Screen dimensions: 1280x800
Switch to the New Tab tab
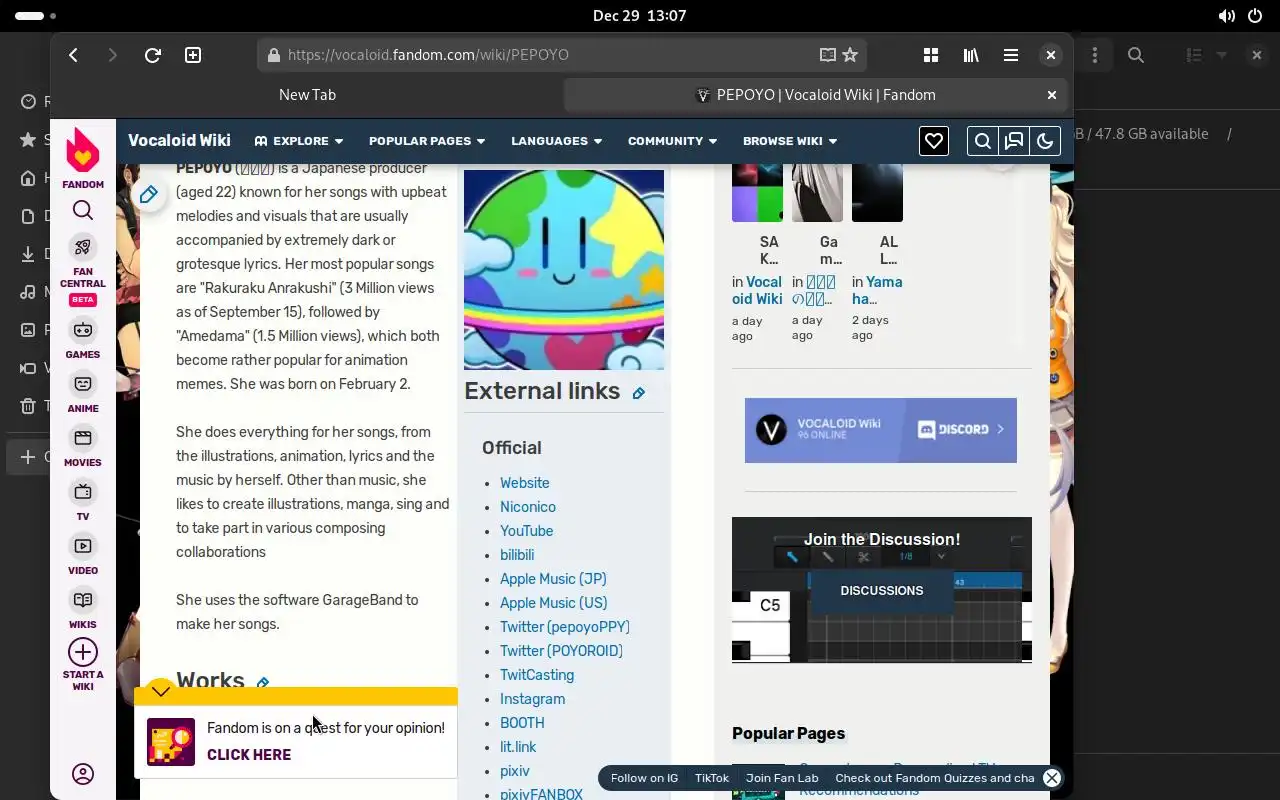point(307,95)
